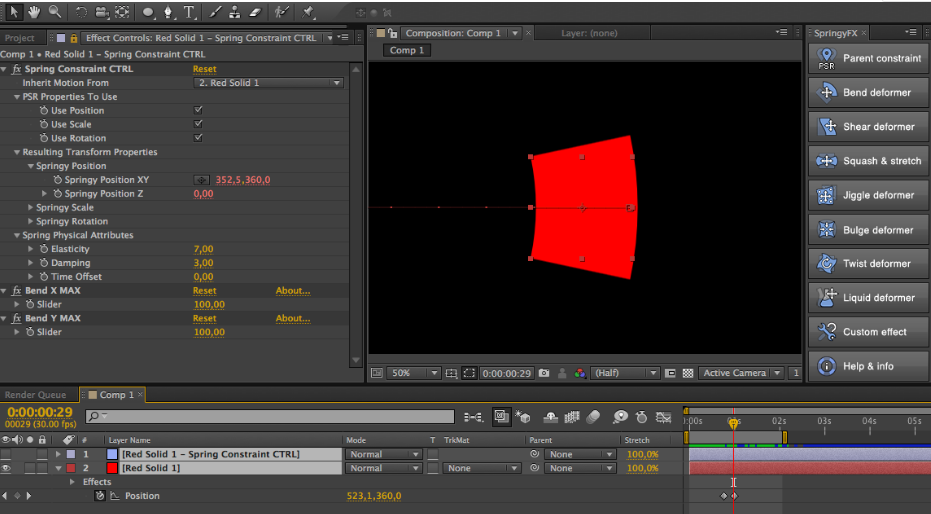Select the Brush tool
Viewport: 931px width, 514px height.
point(215,12)
